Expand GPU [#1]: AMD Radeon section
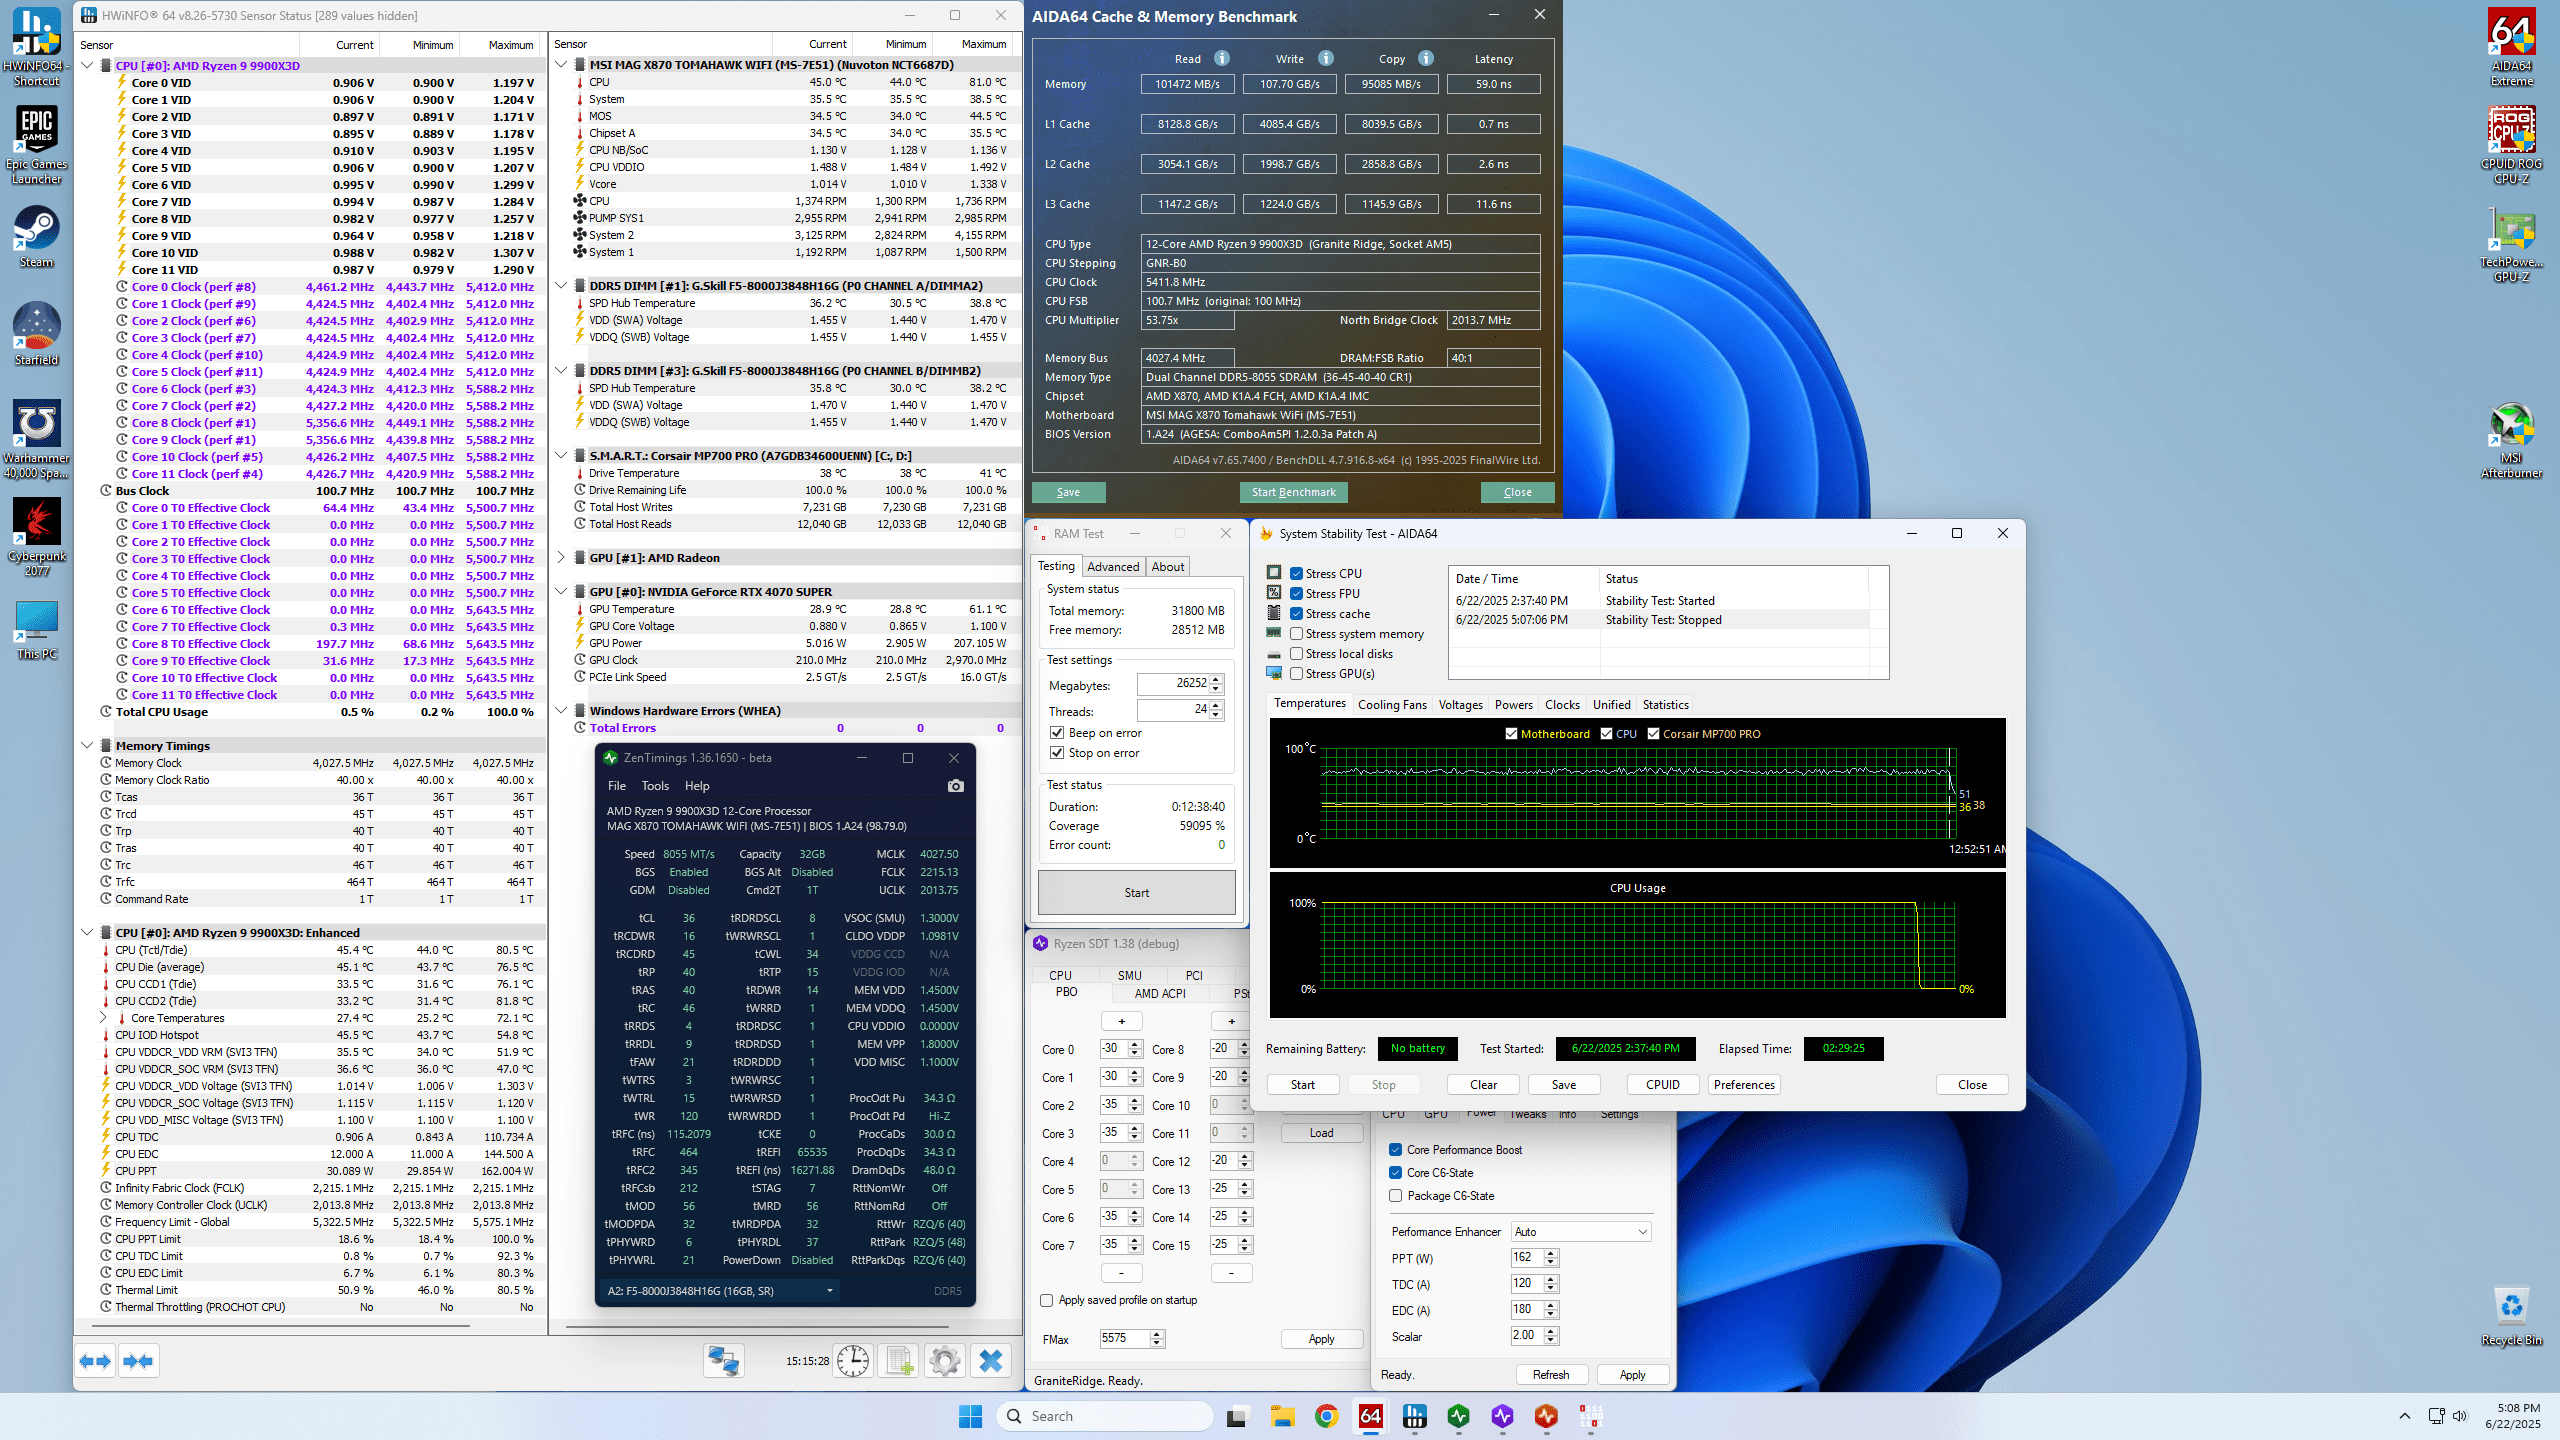Screen dimensions: 2560x1440 (561, 558)
